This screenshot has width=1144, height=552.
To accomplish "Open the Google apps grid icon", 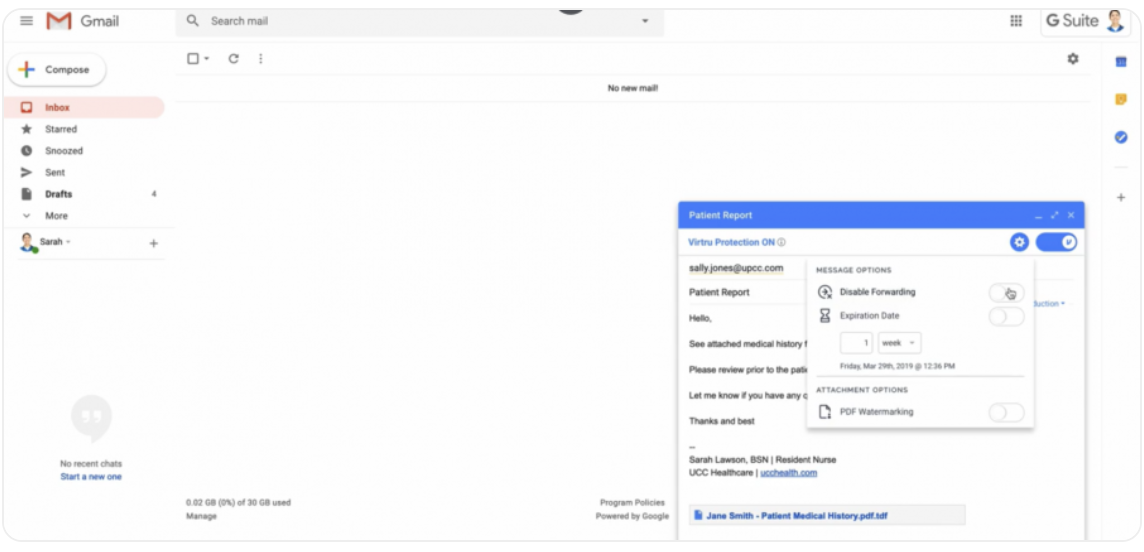I will point(1016,21).
